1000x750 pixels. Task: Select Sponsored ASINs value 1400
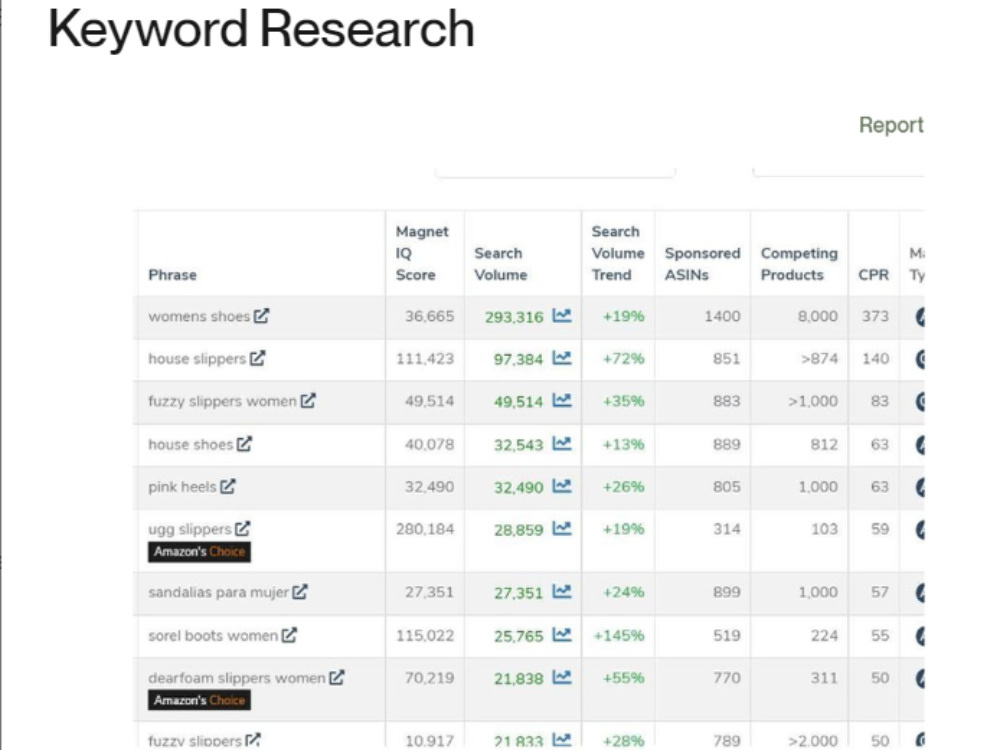[722, 316]
